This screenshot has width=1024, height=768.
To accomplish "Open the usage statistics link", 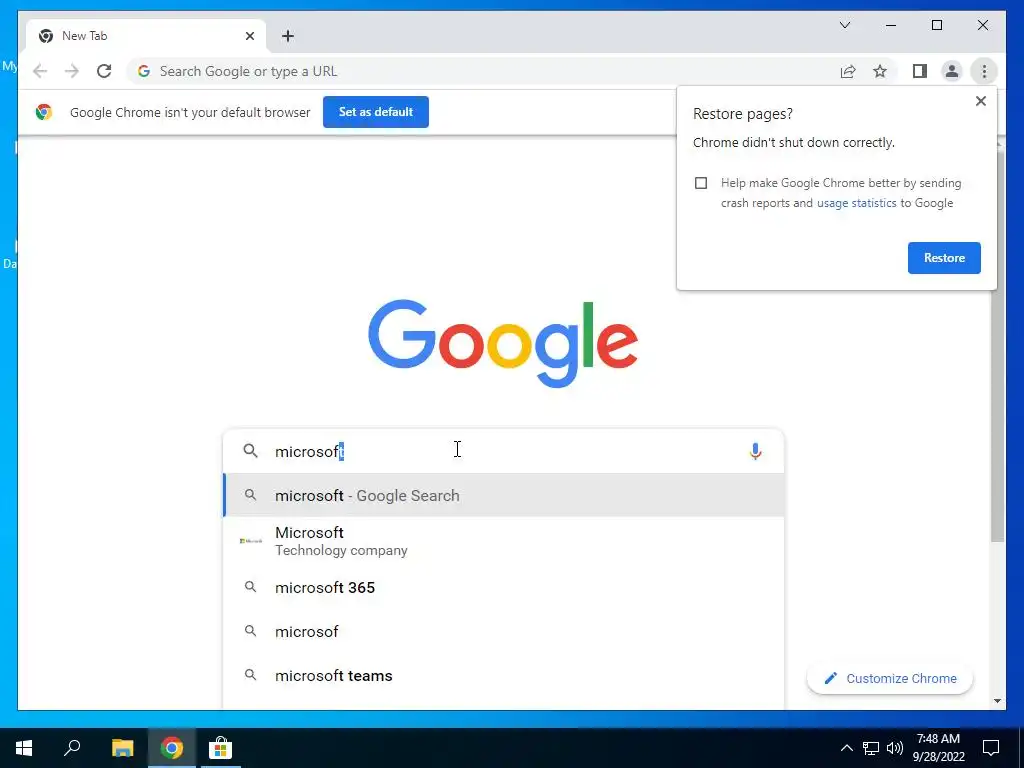I will (856, 203).
